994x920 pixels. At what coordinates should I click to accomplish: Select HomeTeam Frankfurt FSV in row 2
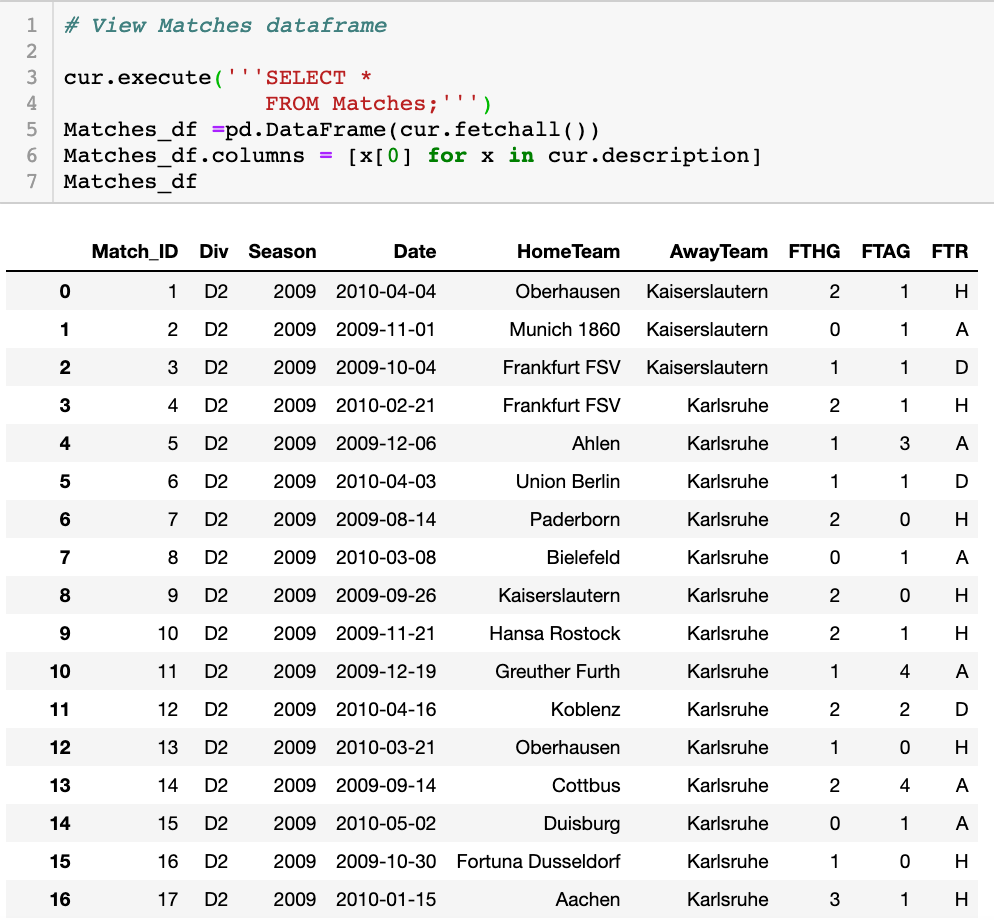point(561,368)
